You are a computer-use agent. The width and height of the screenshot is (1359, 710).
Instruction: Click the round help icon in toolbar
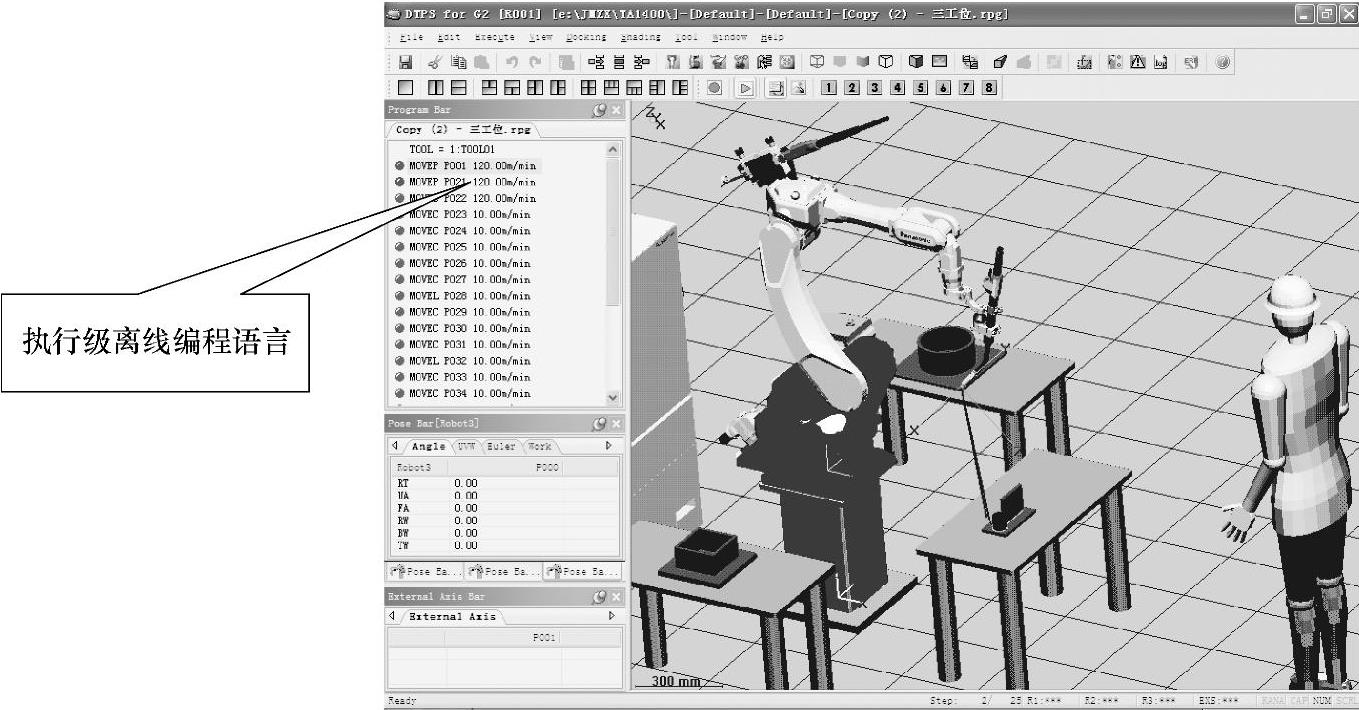point(1223,62)
